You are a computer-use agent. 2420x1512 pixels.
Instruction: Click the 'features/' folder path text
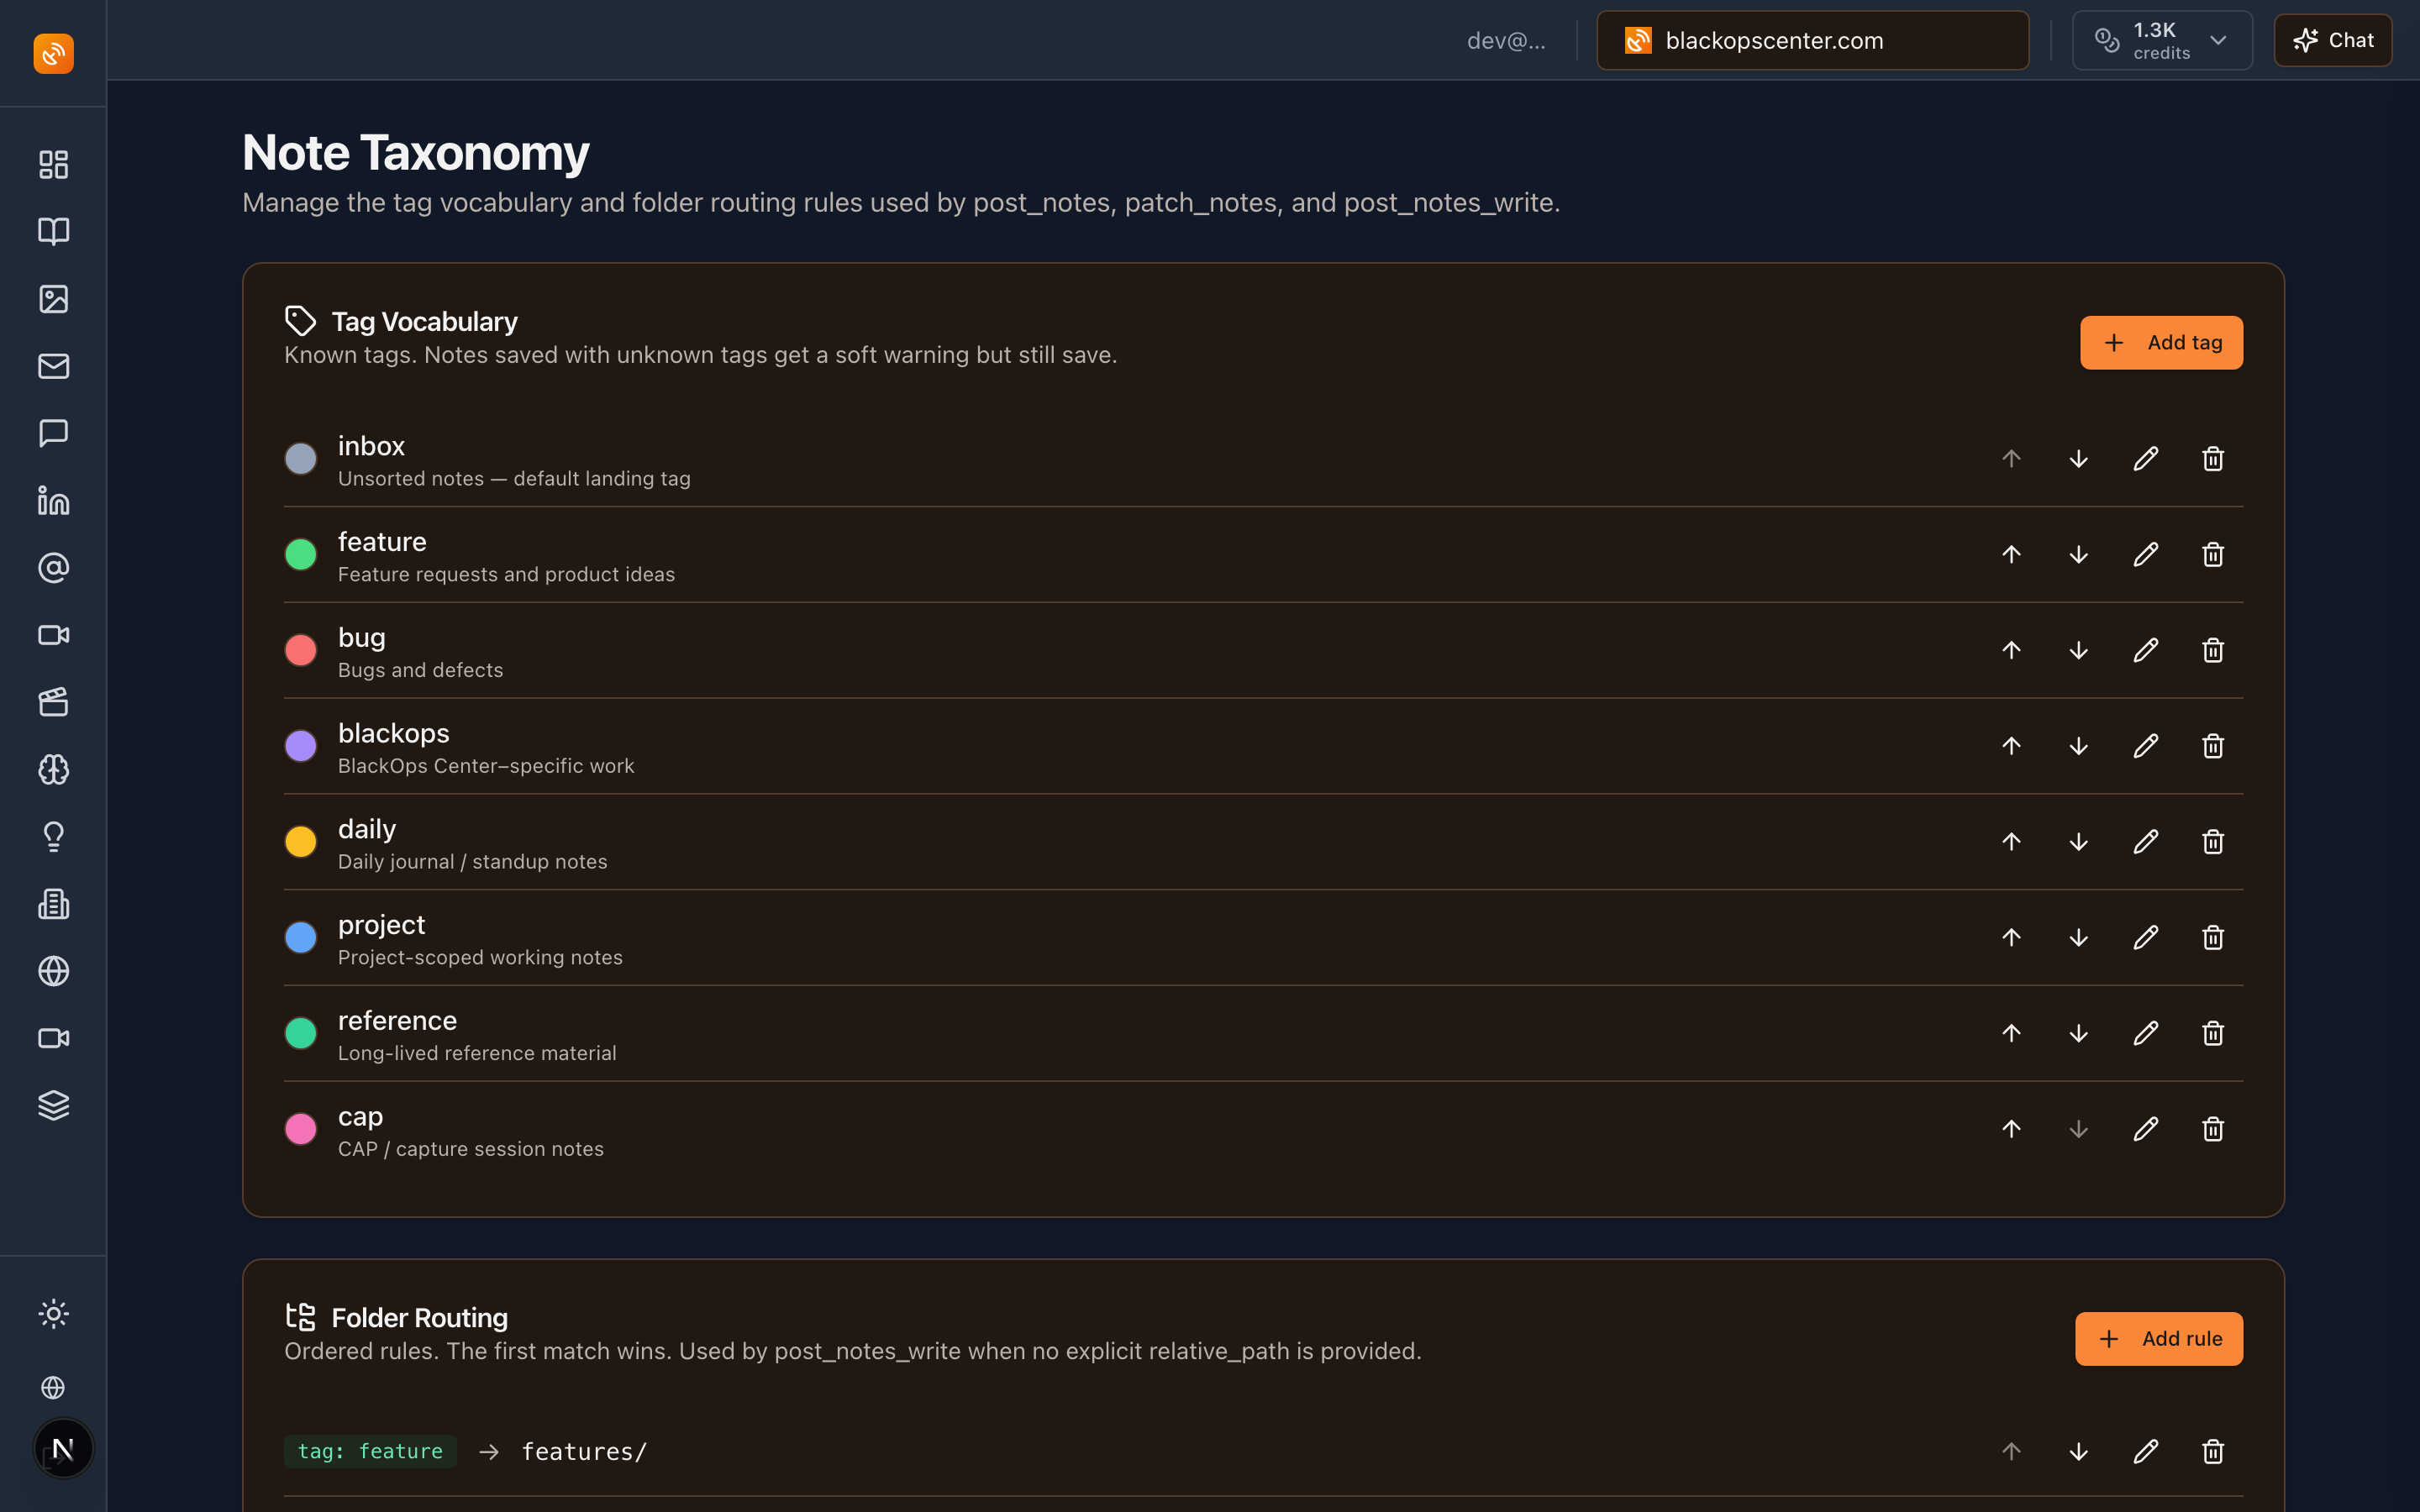585,1451
